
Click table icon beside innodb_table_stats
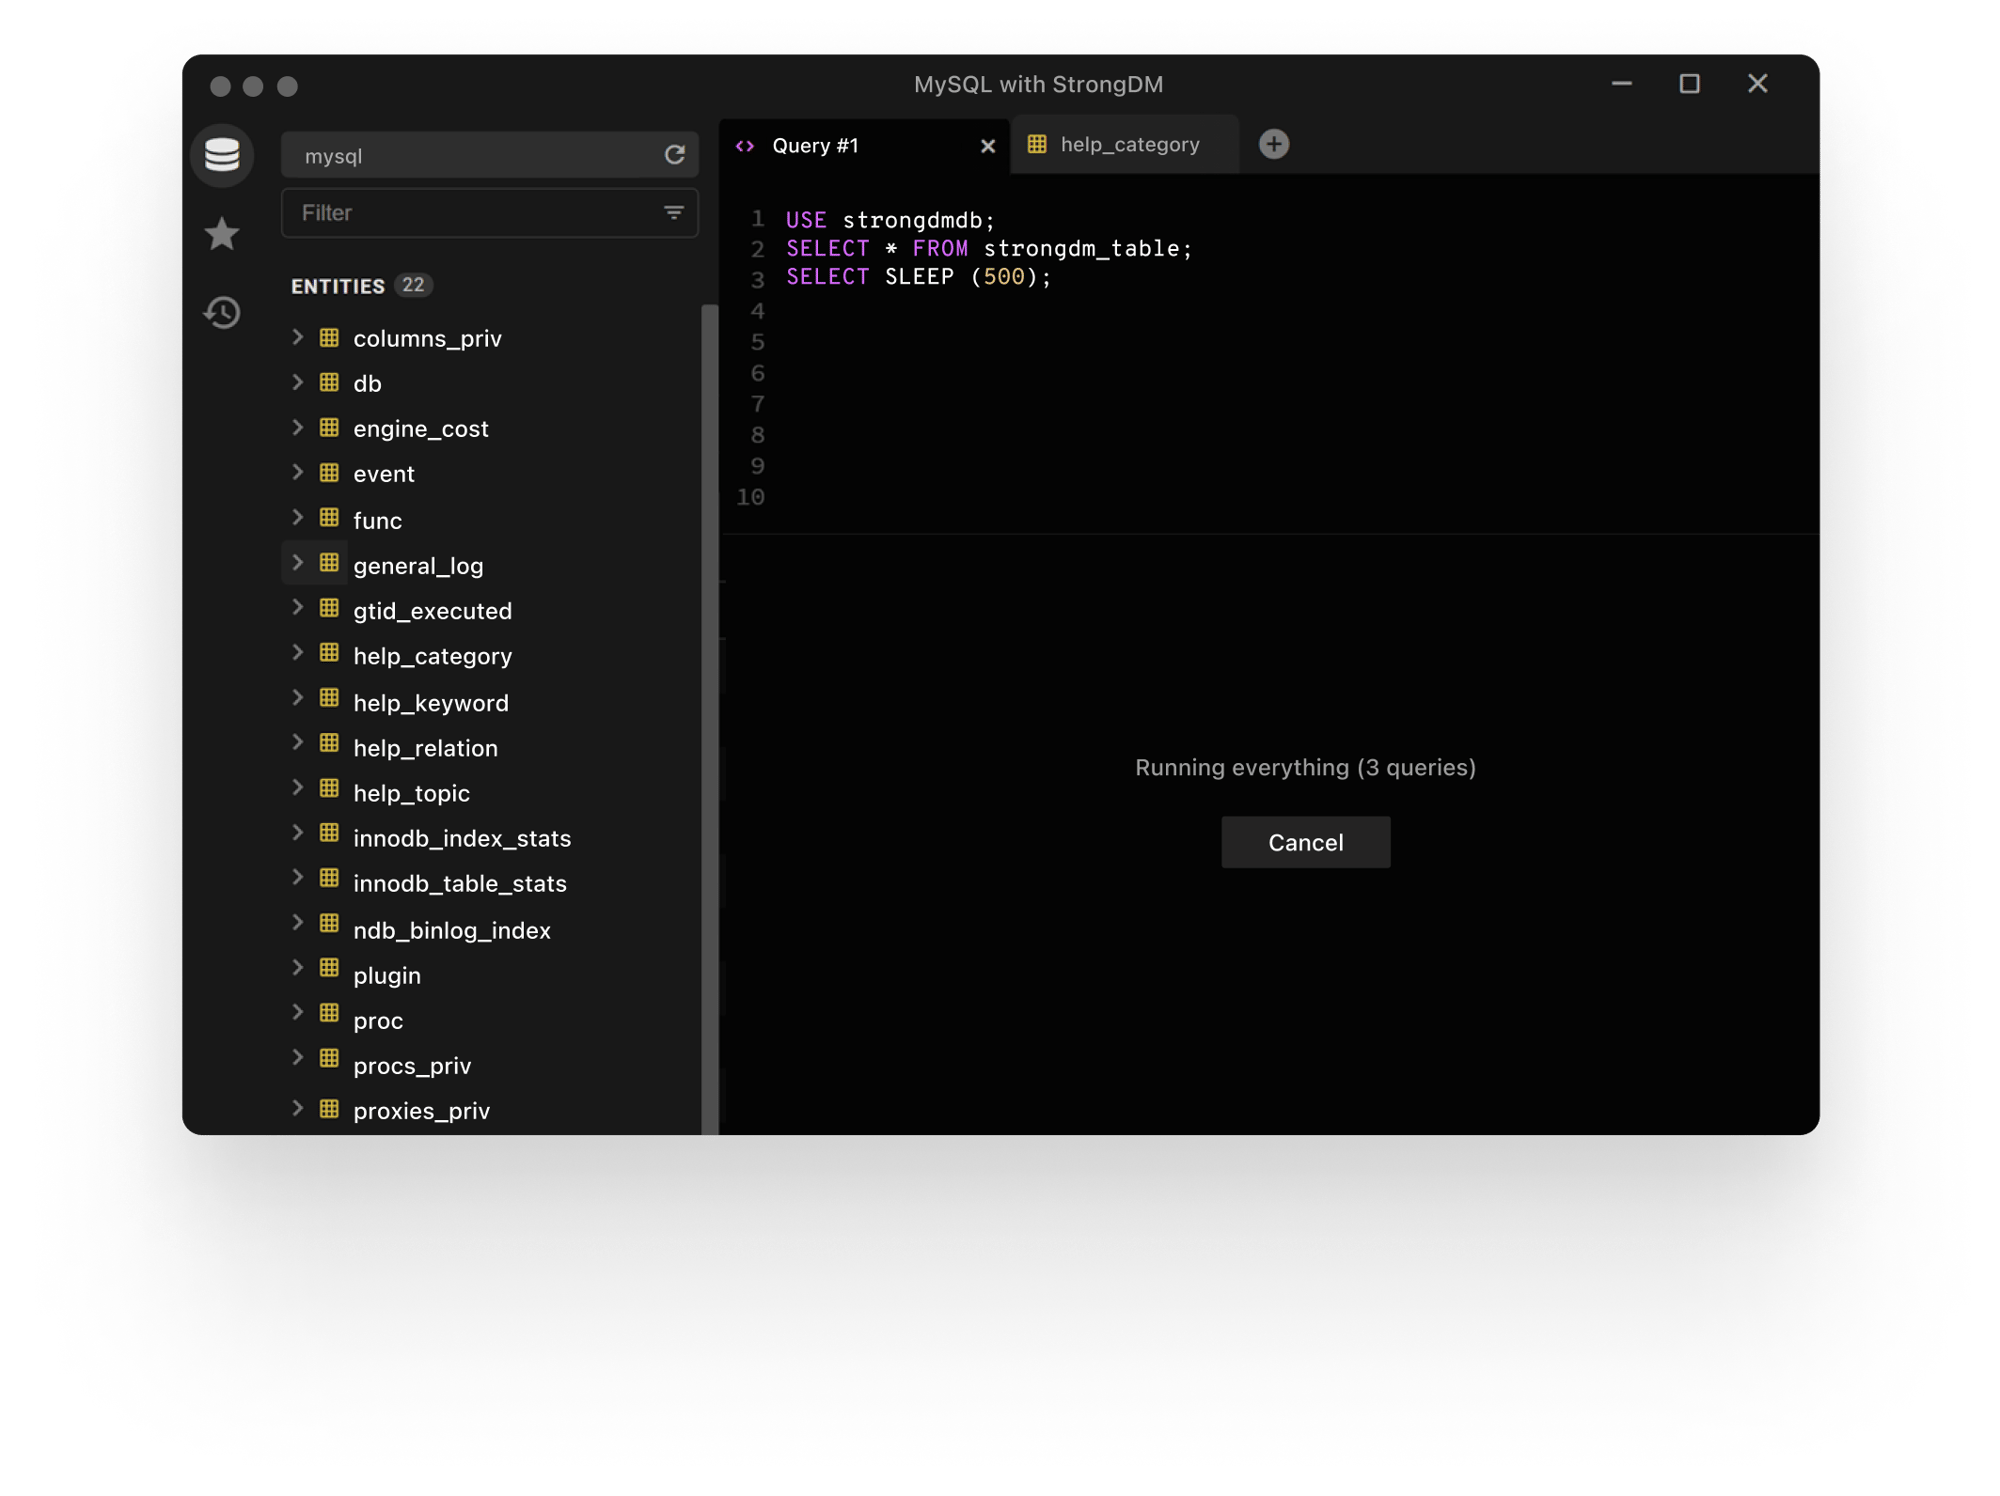pos(329,878)
